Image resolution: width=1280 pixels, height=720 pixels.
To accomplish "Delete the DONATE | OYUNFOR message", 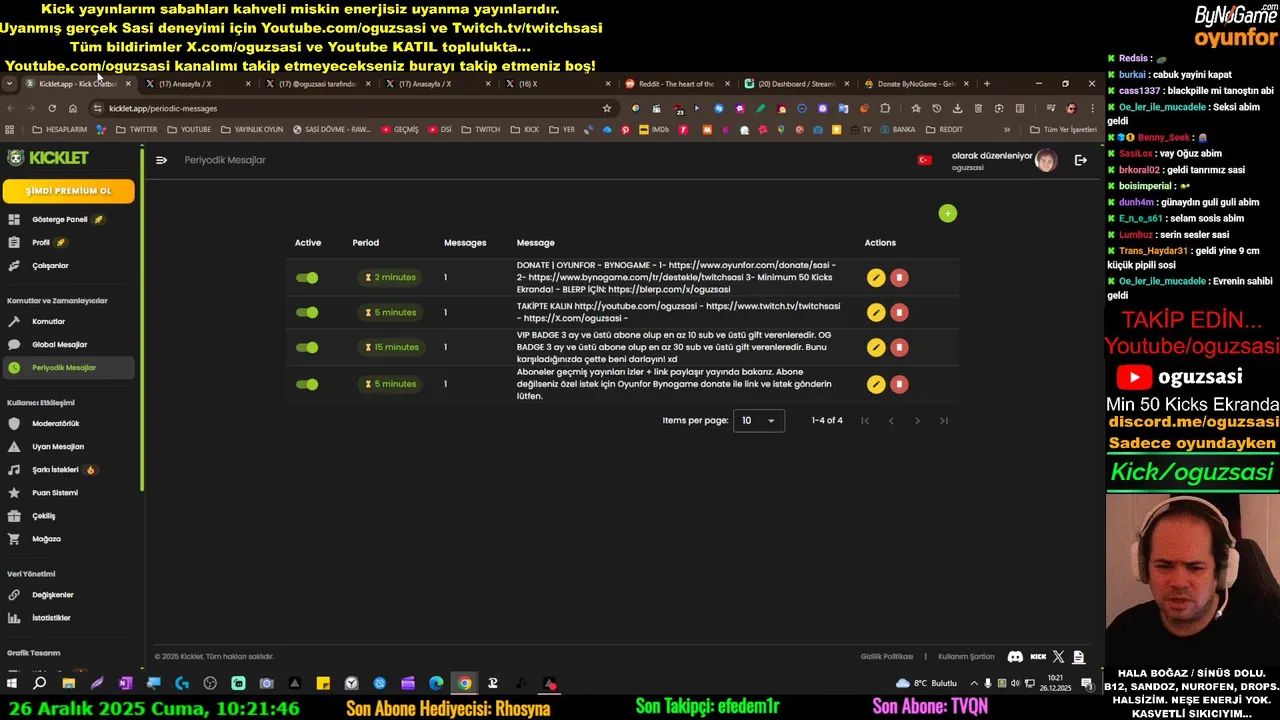I will click(x=899, y=278).
